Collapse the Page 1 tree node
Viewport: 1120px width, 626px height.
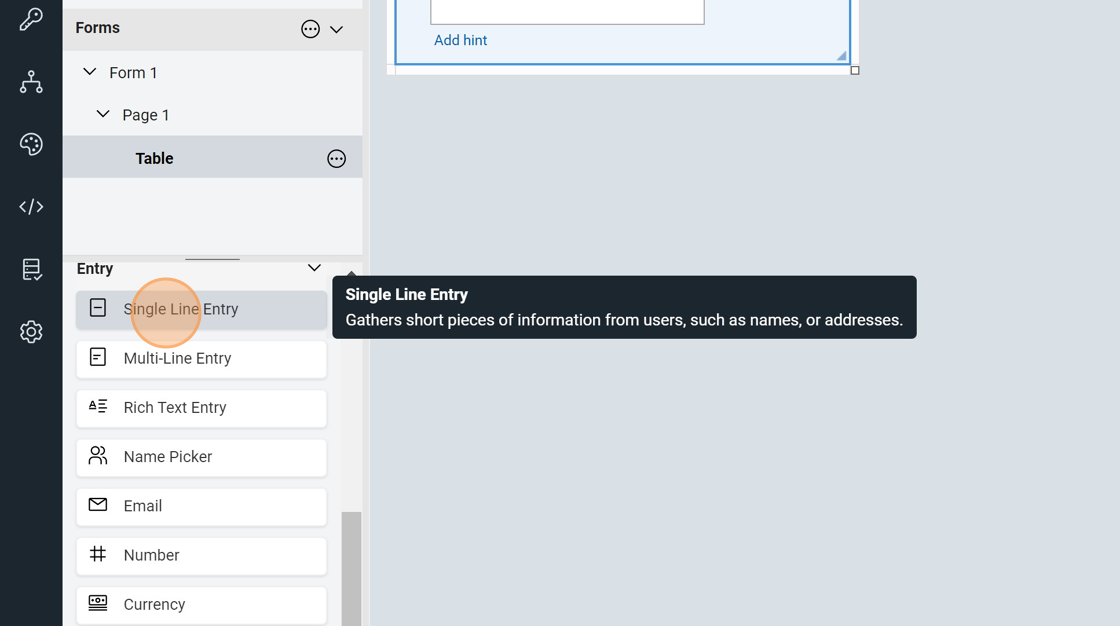click(x=103, y=114)
